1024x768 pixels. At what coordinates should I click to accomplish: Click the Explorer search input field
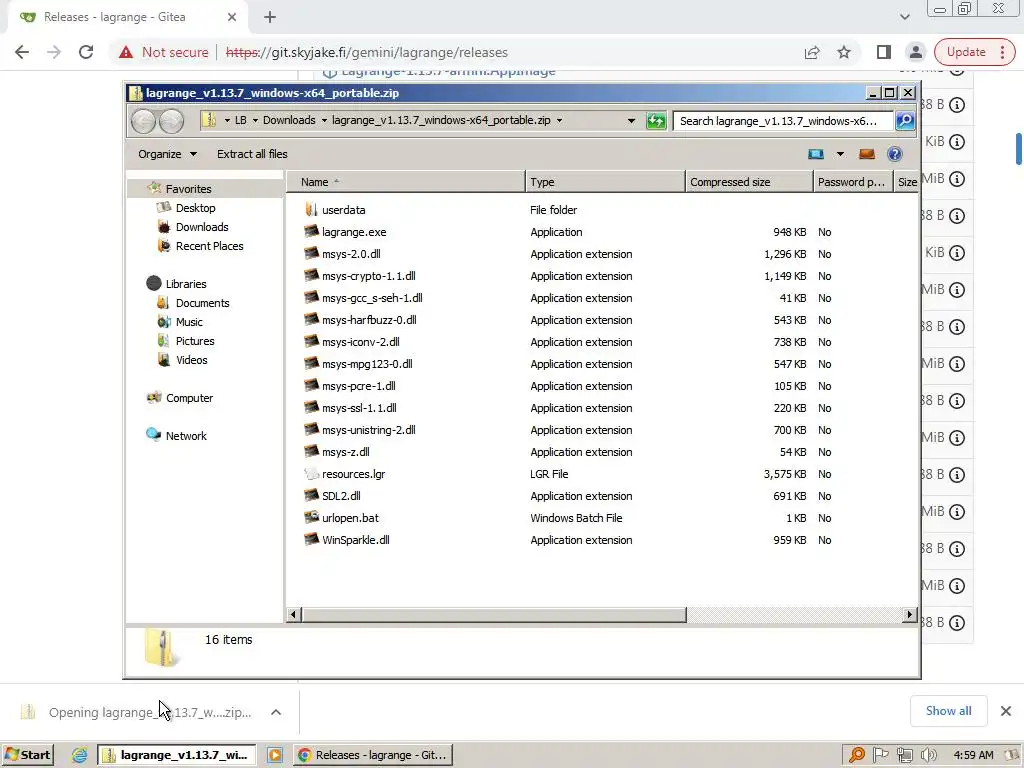click(783, 121)
